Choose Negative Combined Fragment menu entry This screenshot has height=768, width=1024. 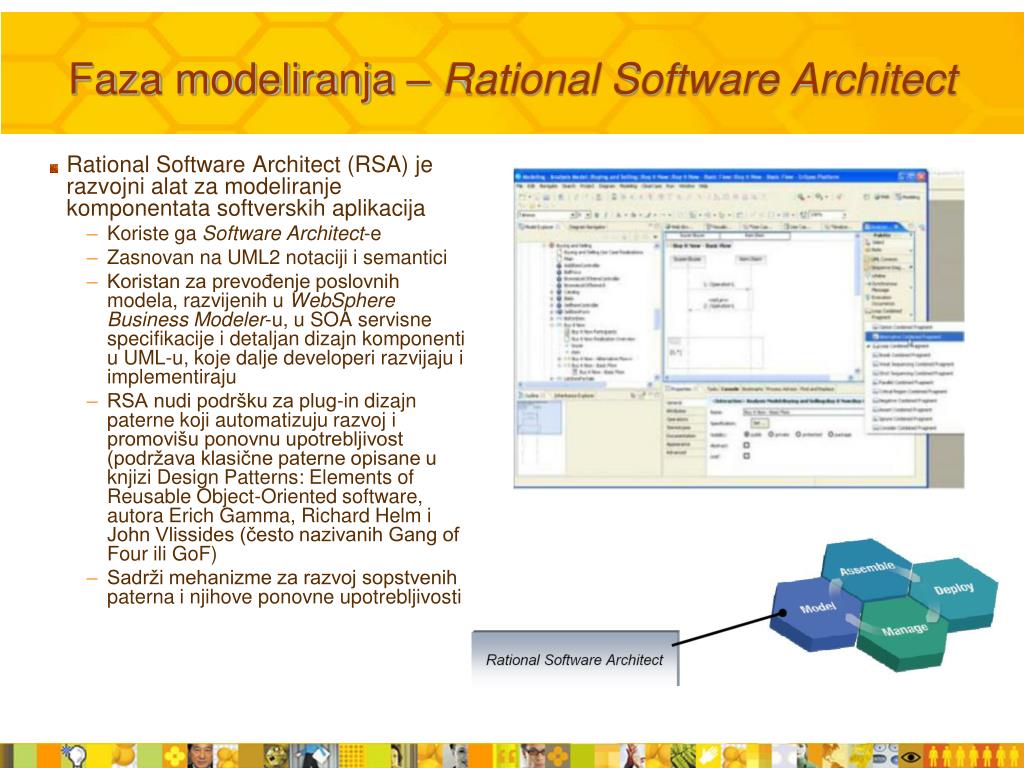(905, 400)
